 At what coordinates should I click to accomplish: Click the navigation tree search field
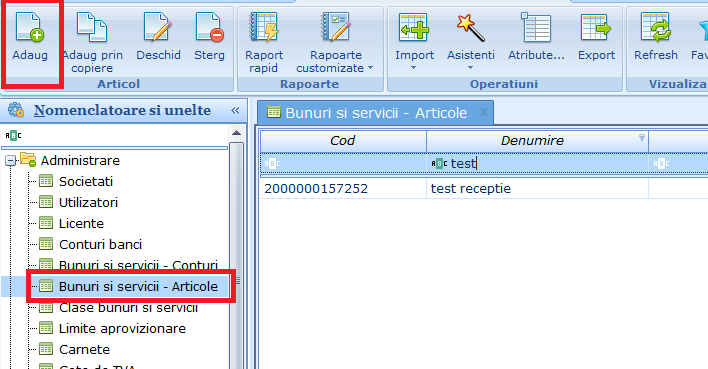(x=115, y=135)
